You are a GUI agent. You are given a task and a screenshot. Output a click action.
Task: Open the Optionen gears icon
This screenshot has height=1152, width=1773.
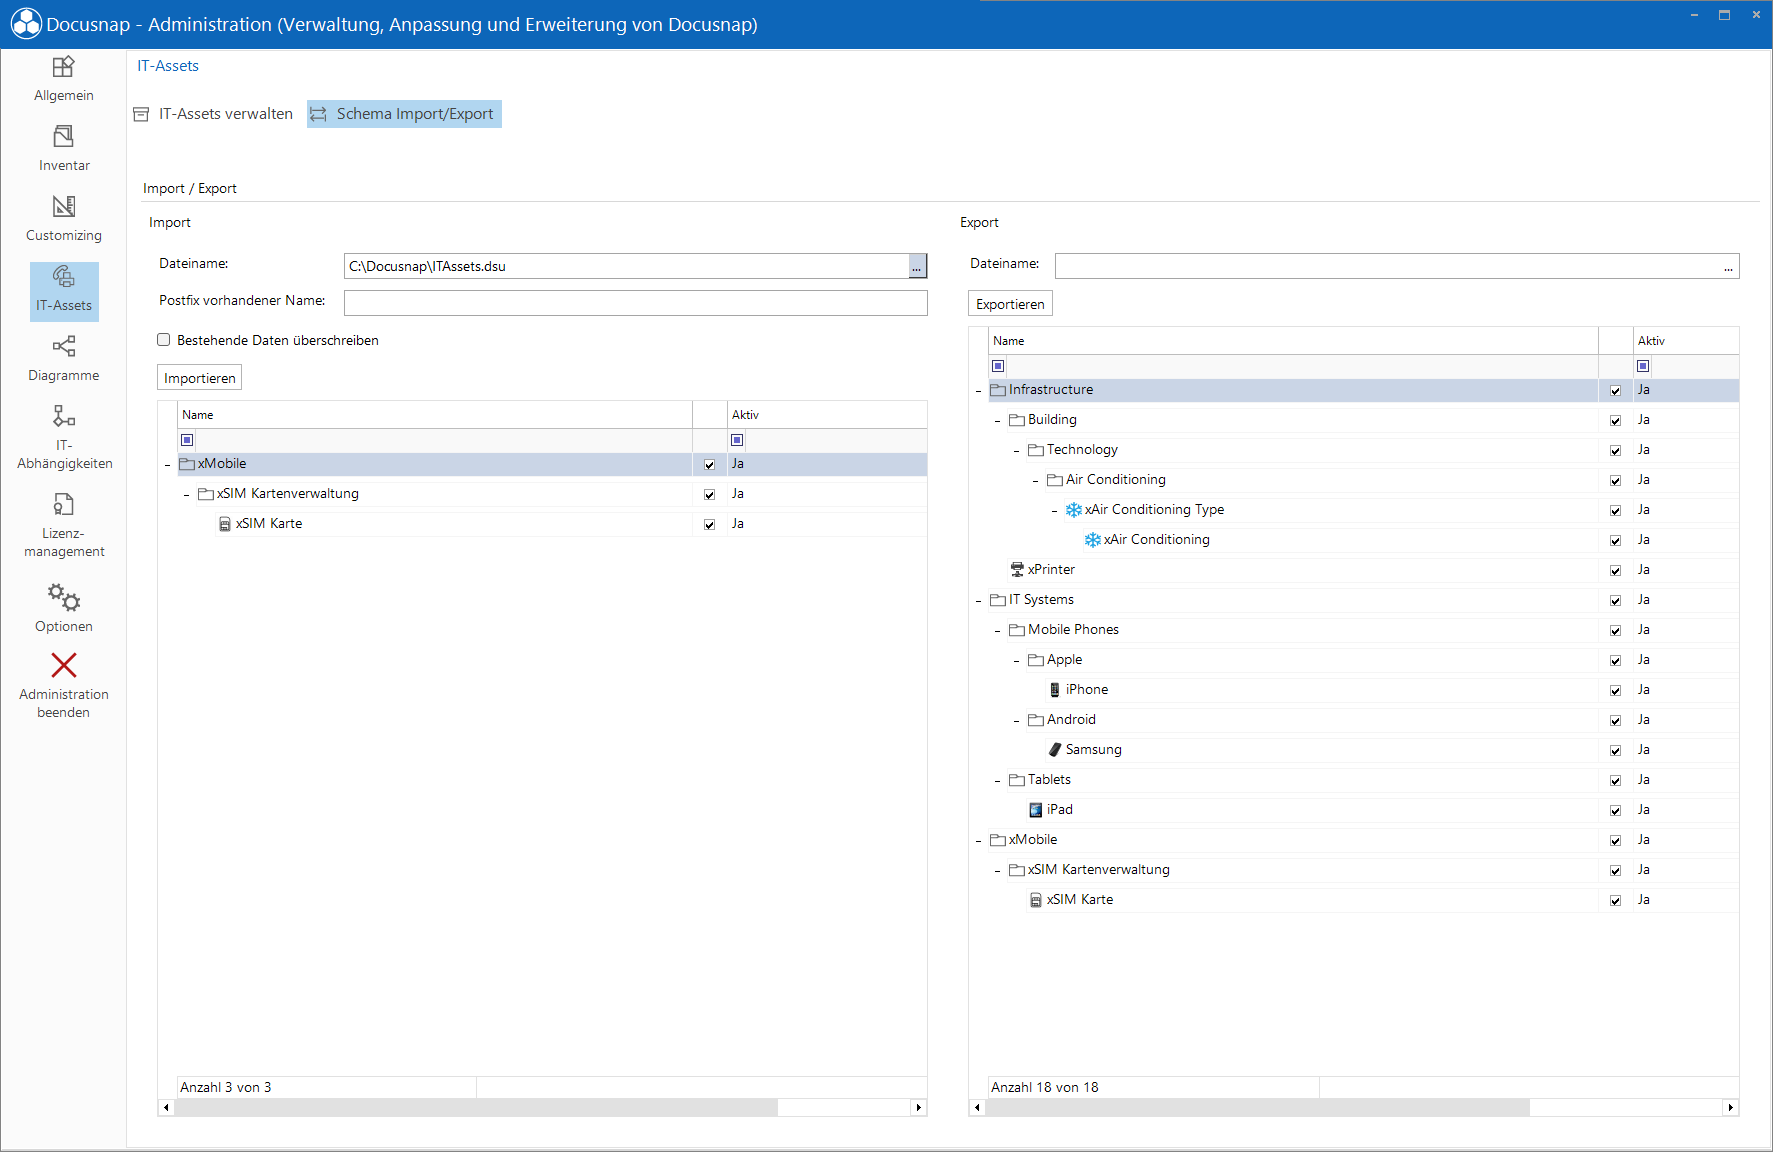(64, 597)
